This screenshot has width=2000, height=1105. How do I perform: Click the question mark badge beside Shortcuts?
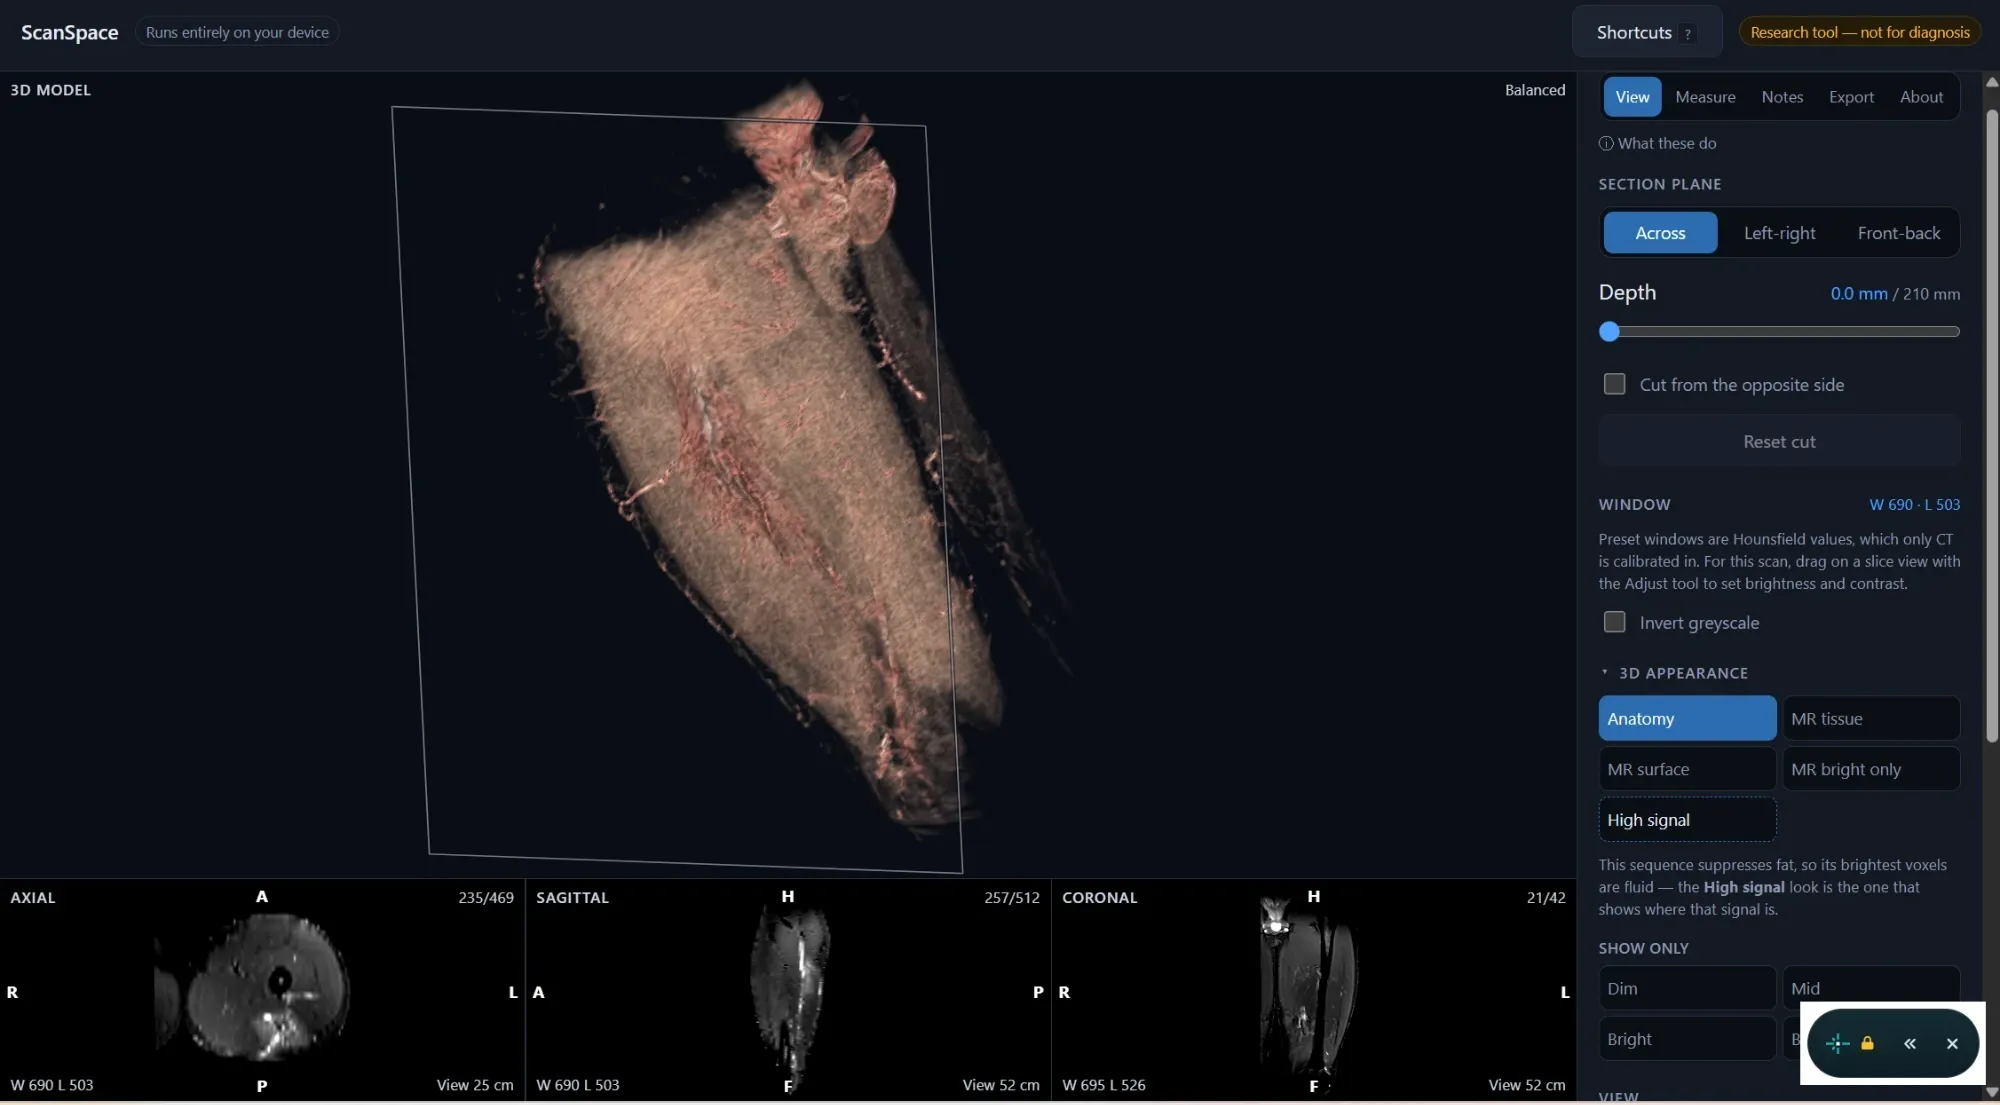pyautogui.click(x=1688, y=33)
